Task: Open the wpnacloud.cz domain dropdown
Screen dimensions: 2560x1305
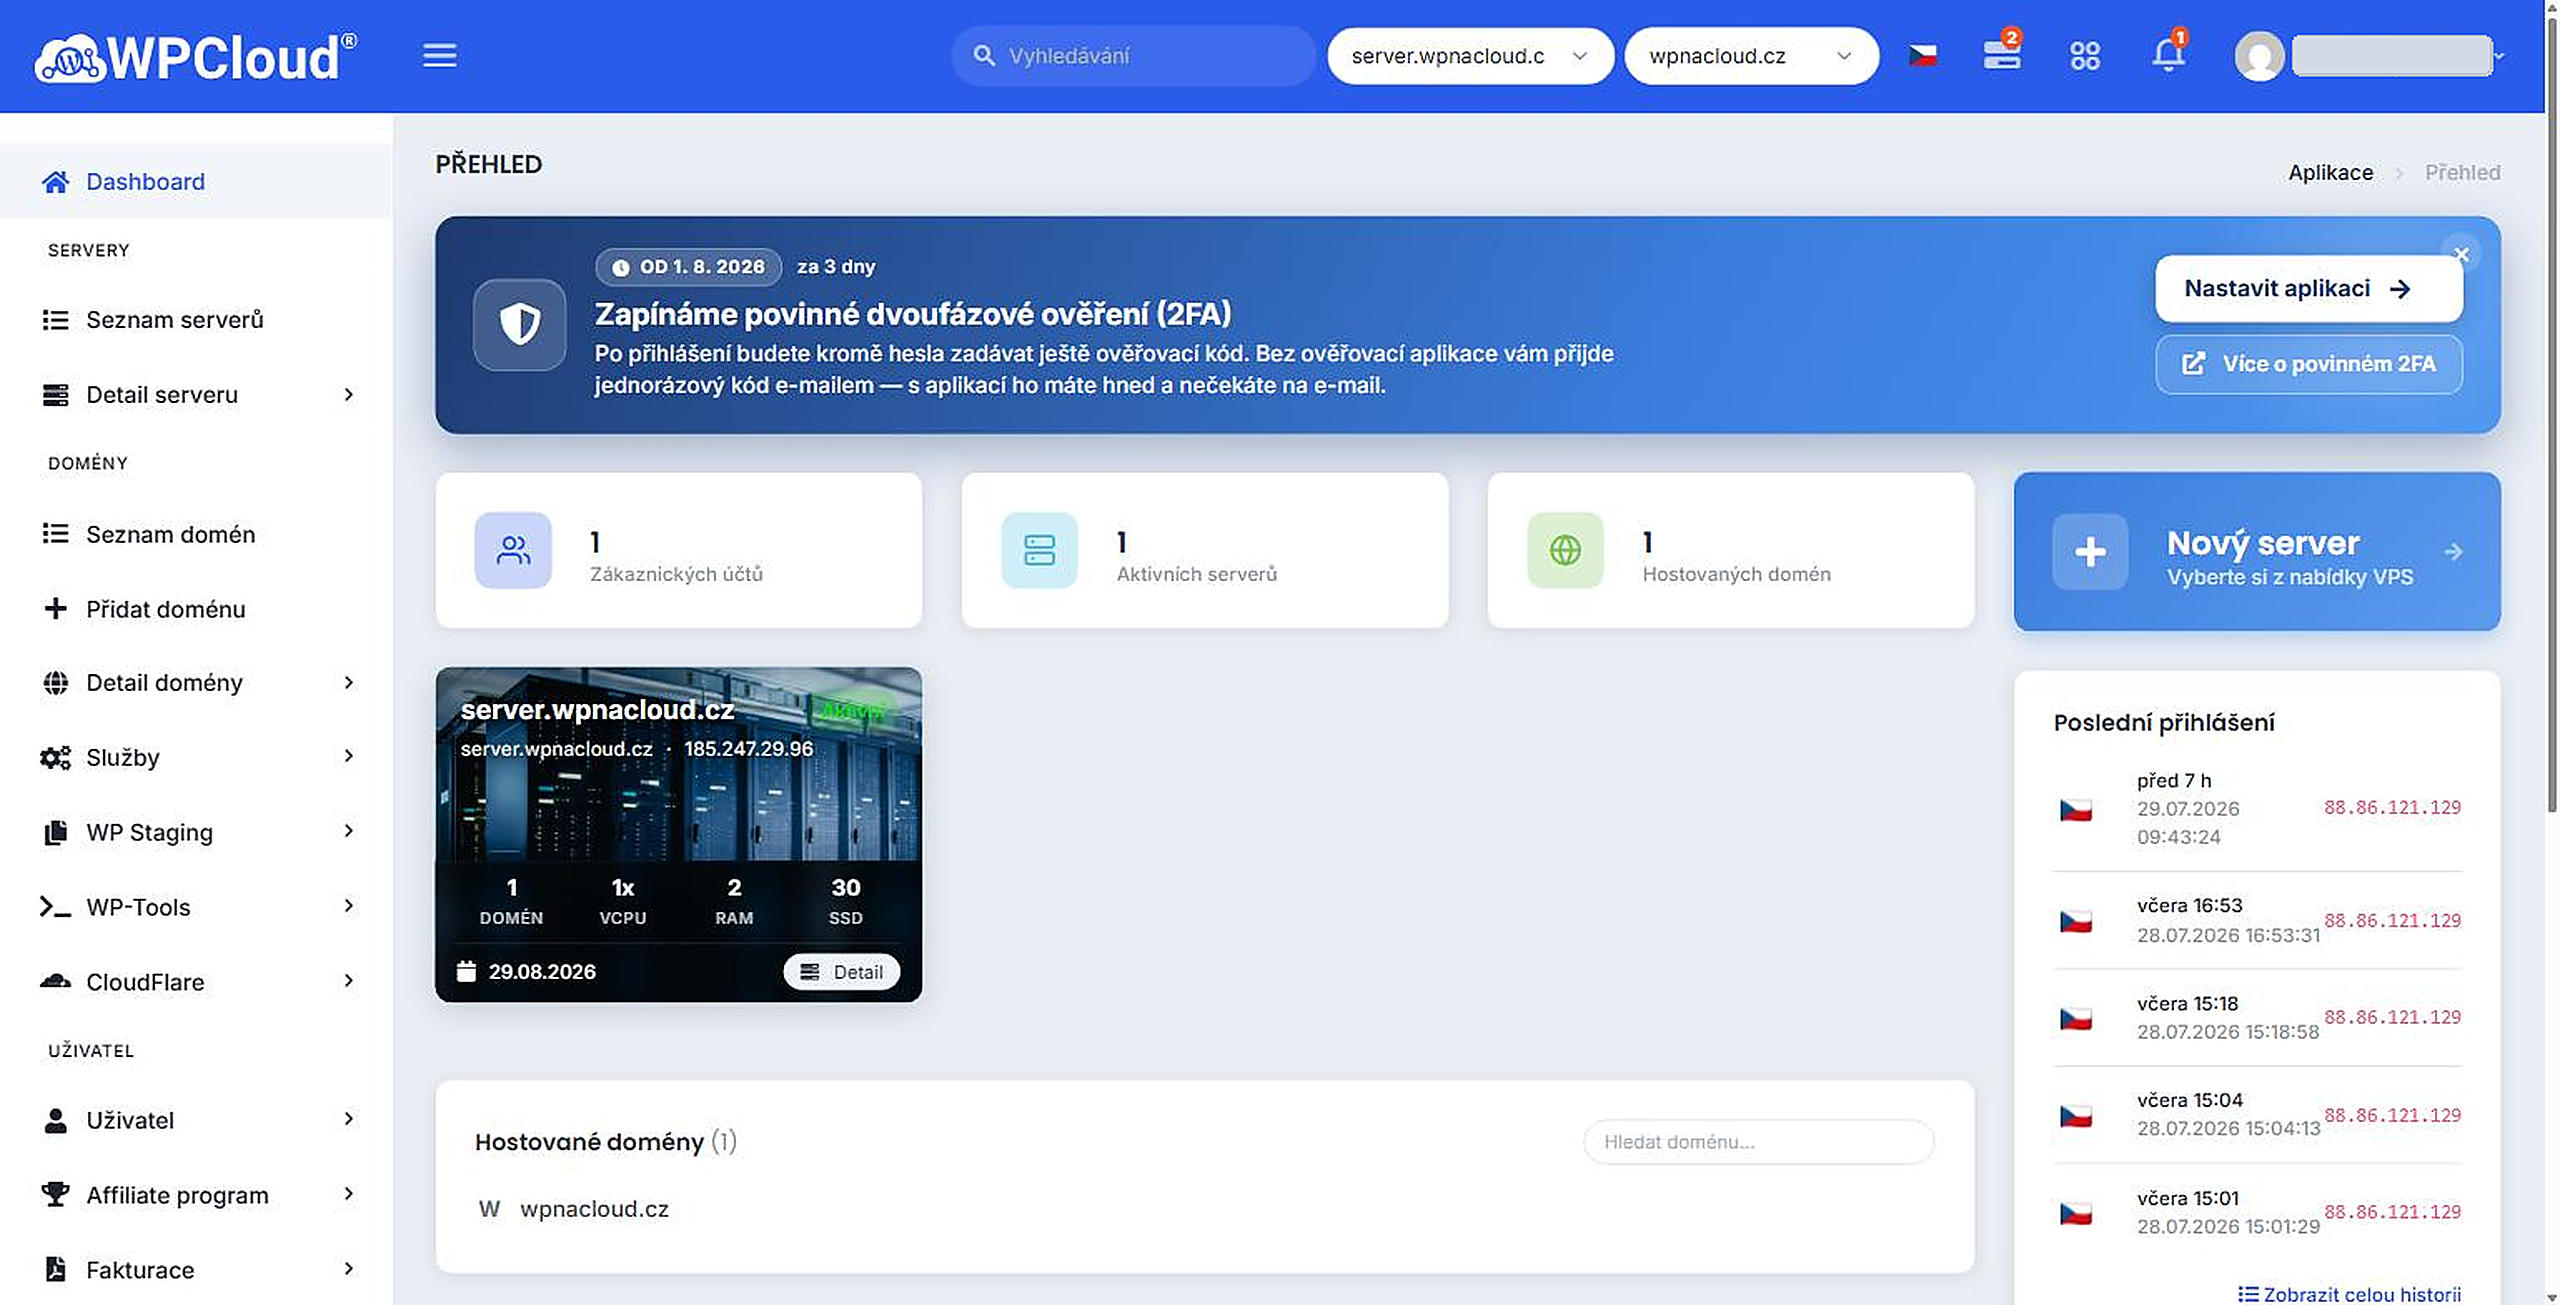Action: pos(1751,56)
